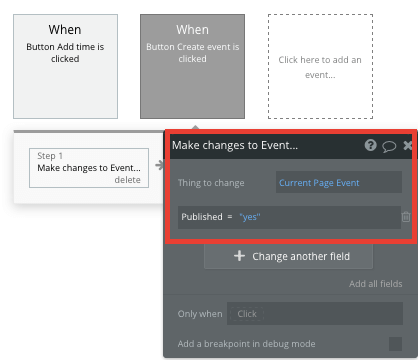The width and height of the screenshot is (418, 360).
Task: Edit the Current Page Event expression
Action: [339, 182]
